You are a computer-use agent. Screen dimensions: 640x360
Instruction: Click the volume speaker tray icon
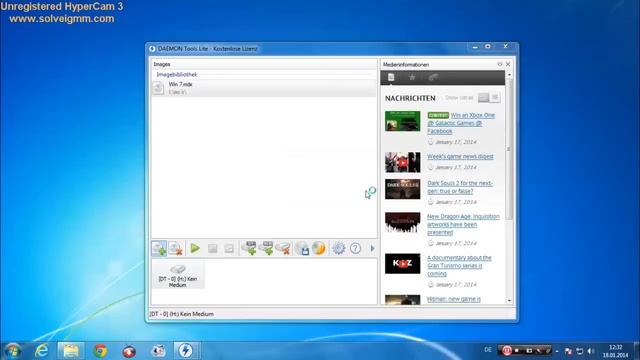click(590, 351)
